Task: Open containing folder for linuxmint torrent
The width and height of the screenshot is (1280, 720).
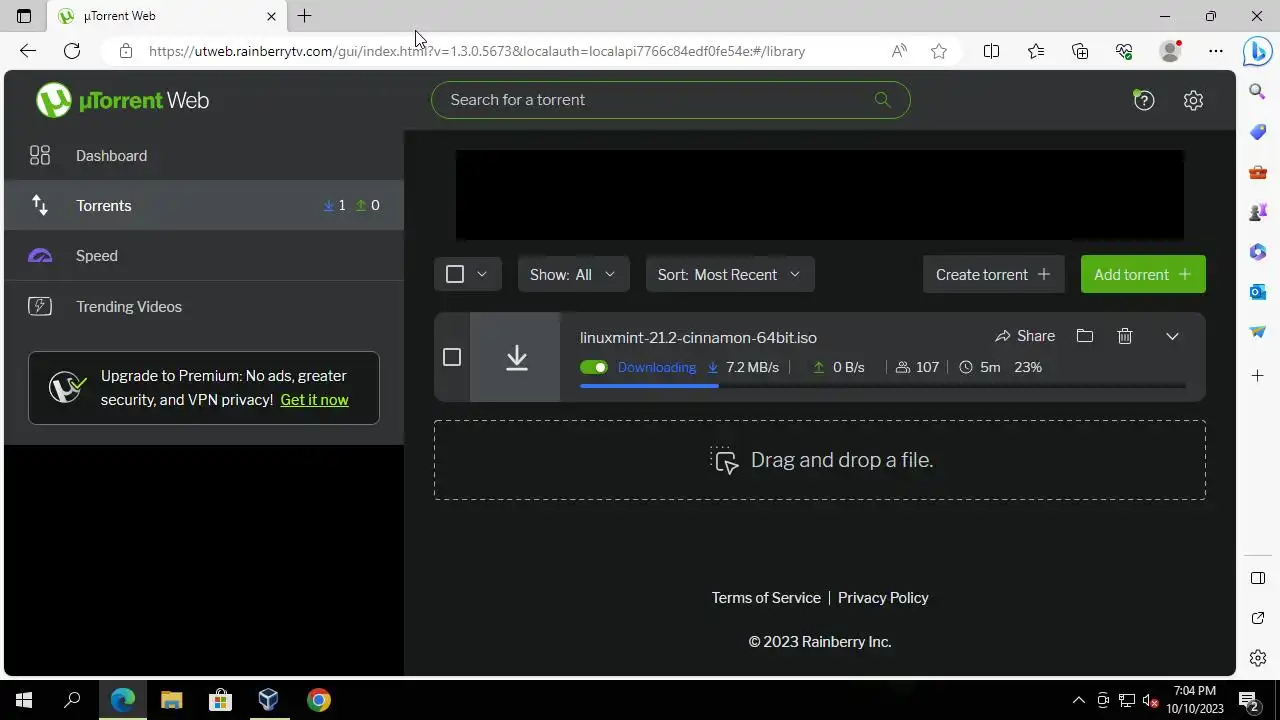Action: click(1085, 336)
